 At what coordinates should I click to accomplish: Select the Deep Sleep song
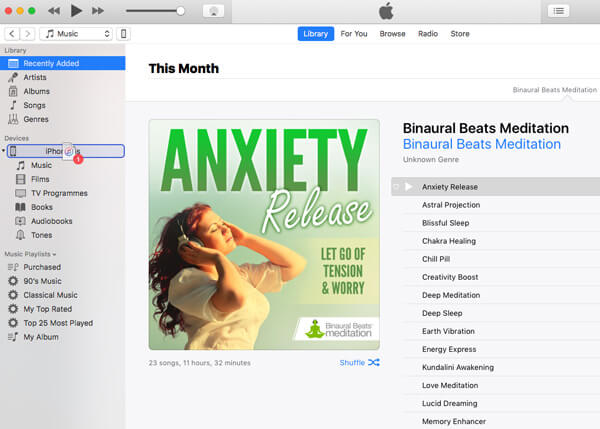click(x=501, y=313)
